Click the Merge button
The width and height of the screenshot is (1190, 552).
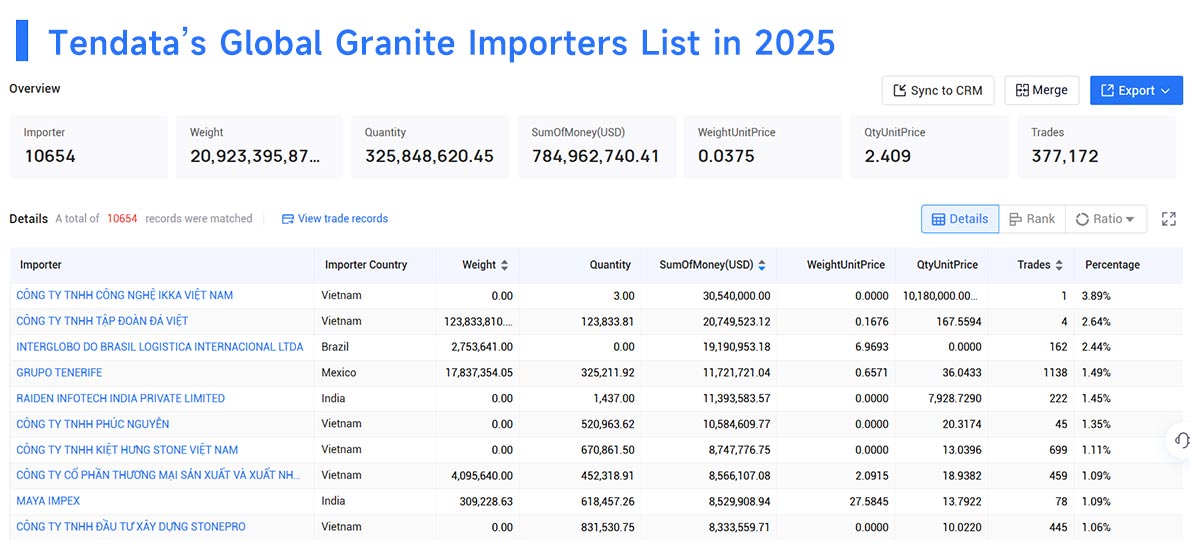1041,90
